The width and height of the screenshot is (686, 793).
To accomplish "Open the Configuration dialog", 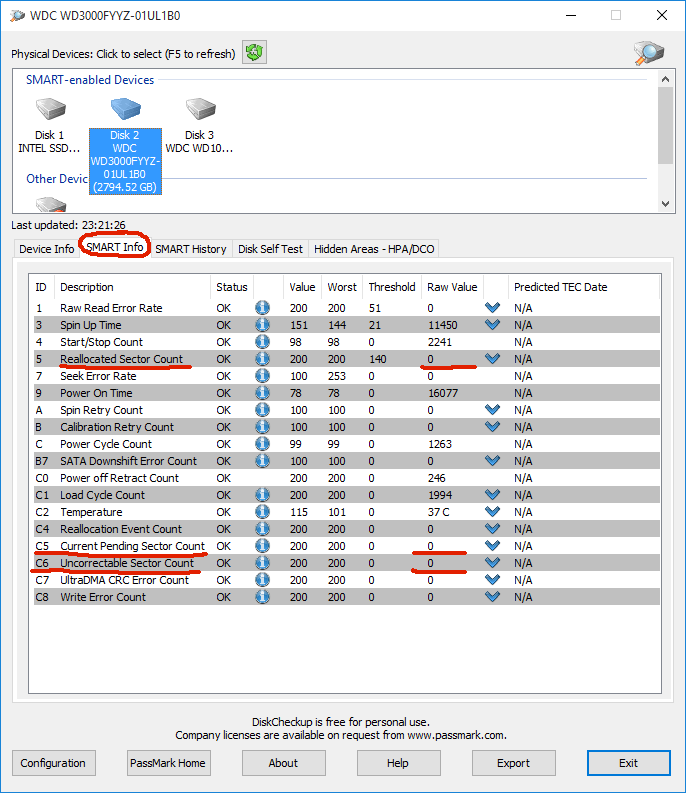I will (53, 763).
